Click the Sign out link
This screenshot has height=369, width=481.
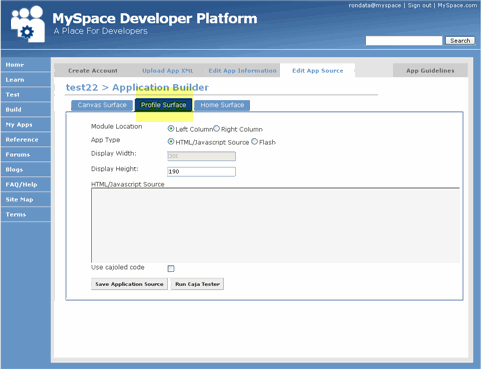point(419,5)
